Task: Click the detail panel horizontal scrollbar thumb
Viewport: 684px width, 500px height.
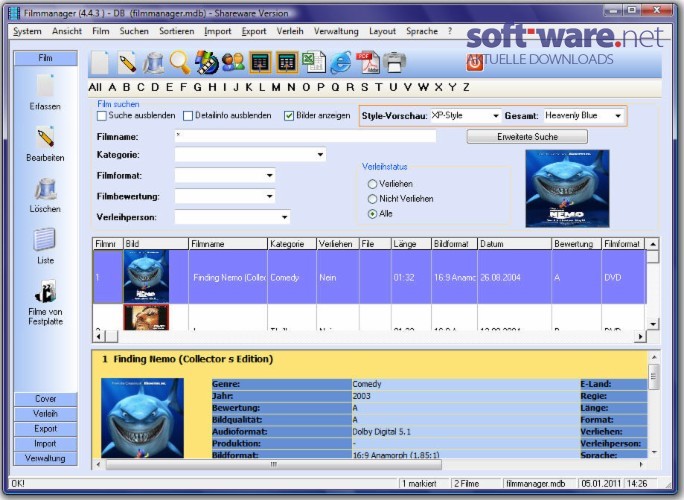Action: [274, 465]
